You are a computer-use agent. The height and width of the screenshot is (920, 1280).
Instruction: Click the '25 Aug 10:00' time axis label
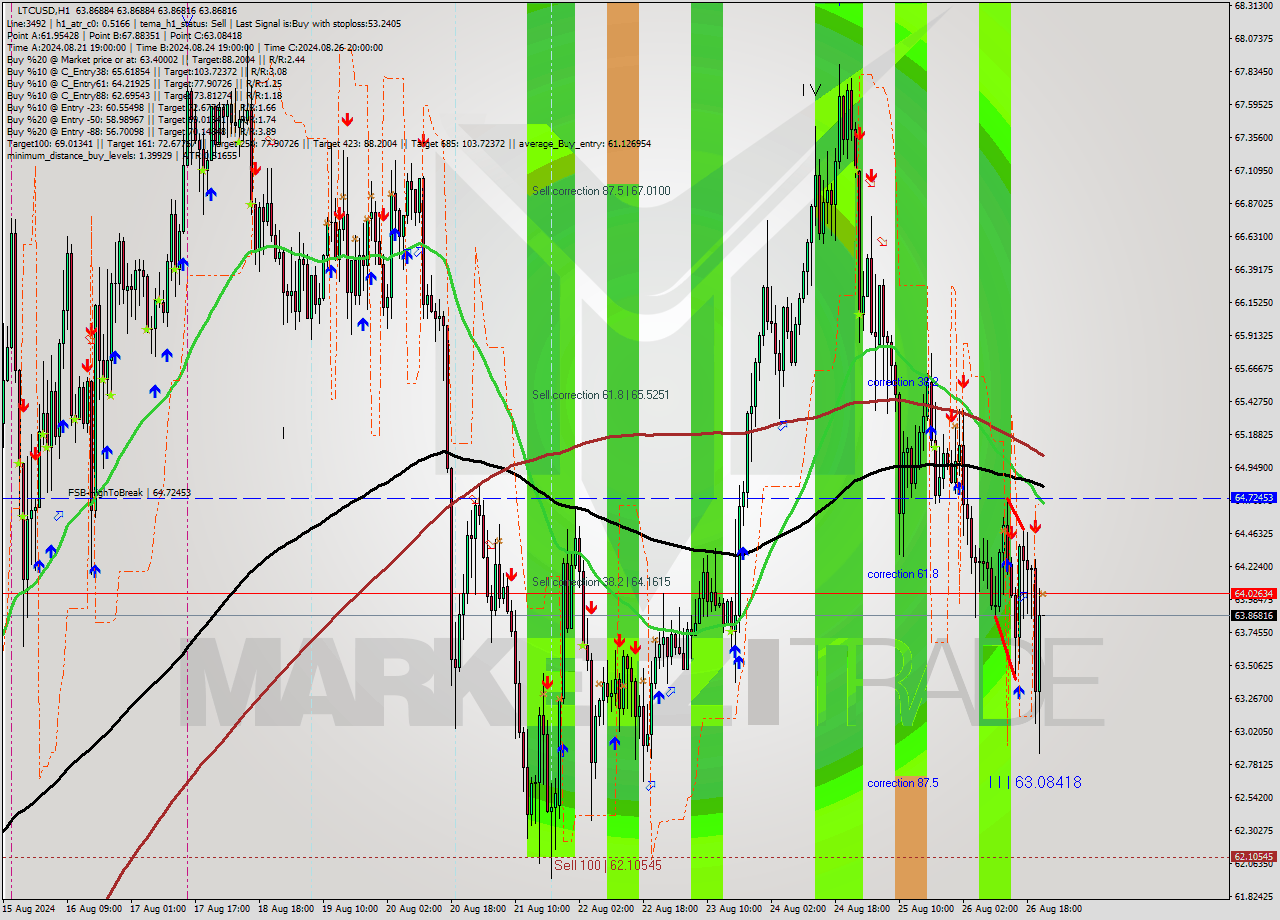pyautogui.click(x=927, y=909)
